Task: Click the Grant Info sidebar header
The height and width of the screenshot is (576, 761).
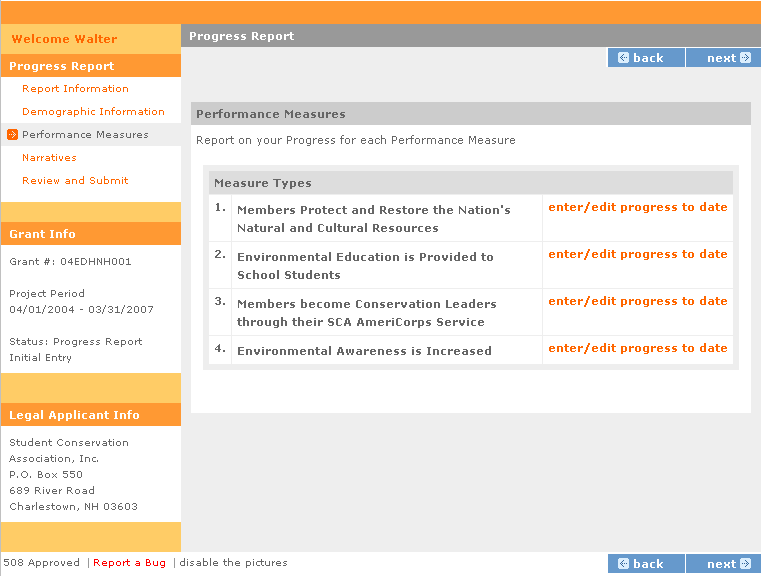Action: tap(42, 234)
